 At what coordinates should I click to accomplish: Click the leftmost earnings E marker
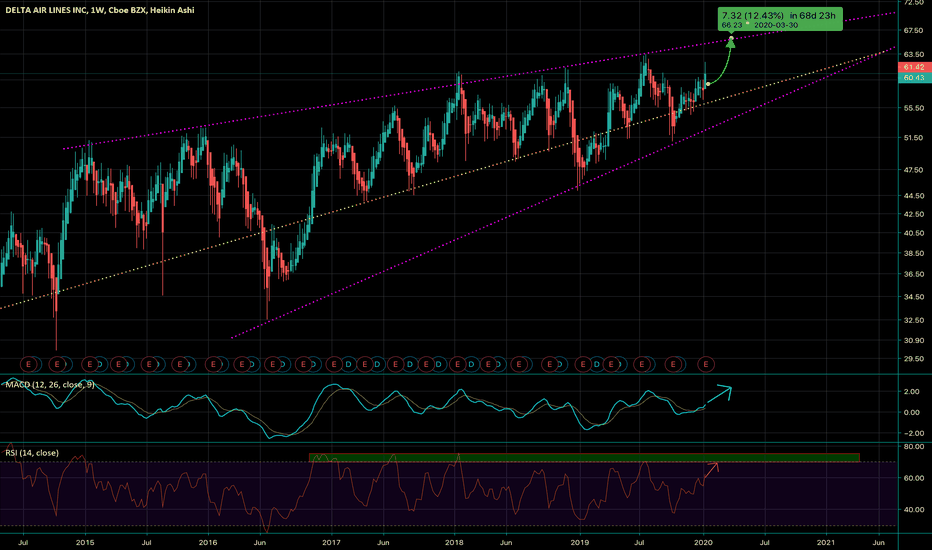[x=29, y=364]
